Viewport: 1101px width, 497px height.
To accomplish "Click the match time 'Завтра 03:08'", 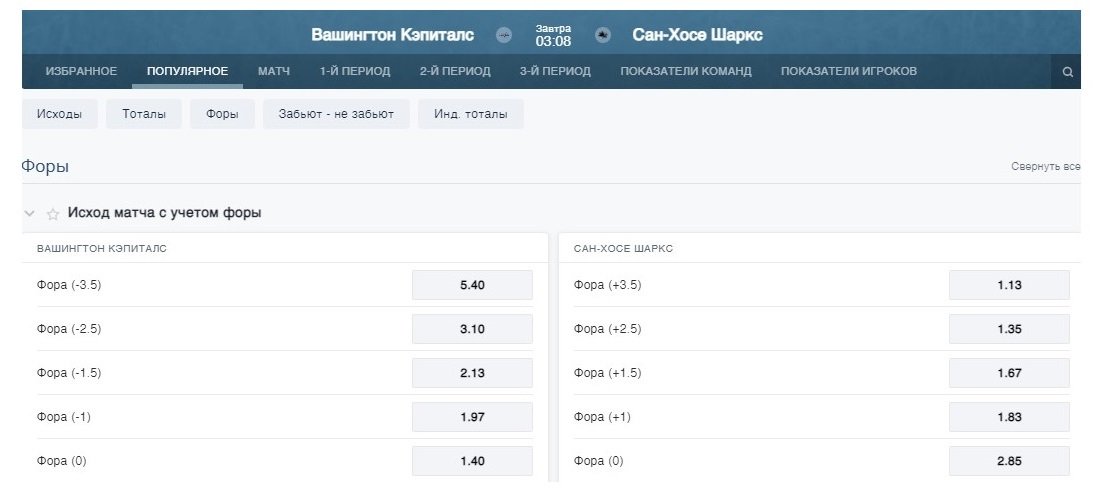I will (x=553, y=35).
